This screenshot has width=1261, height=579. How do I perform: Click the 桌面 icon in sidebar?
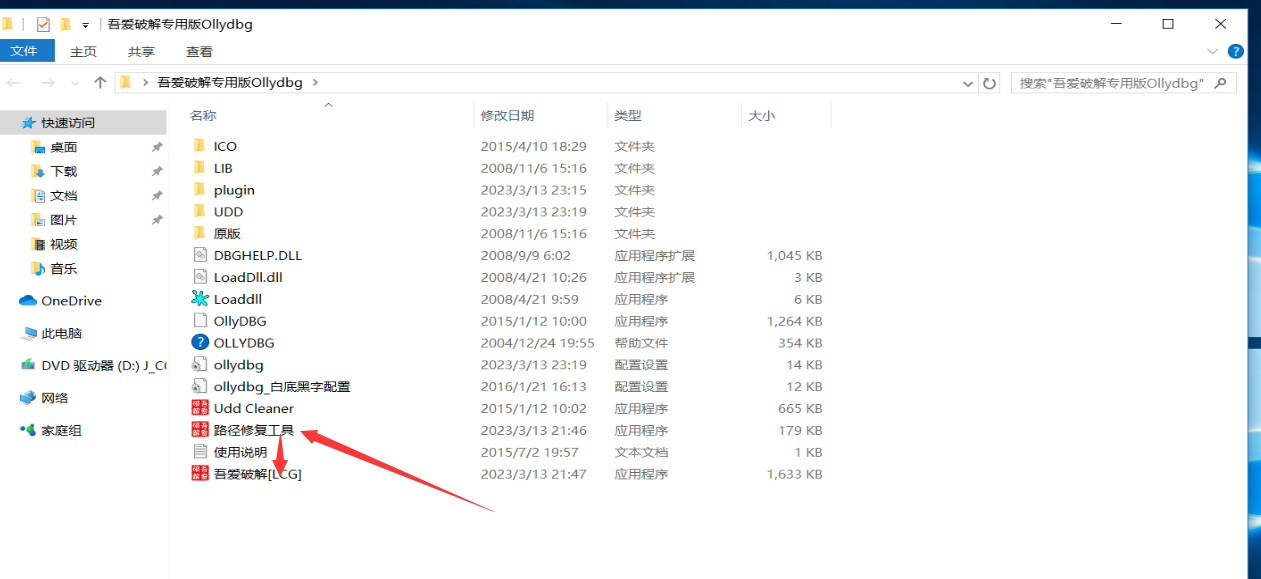[38, 147]
